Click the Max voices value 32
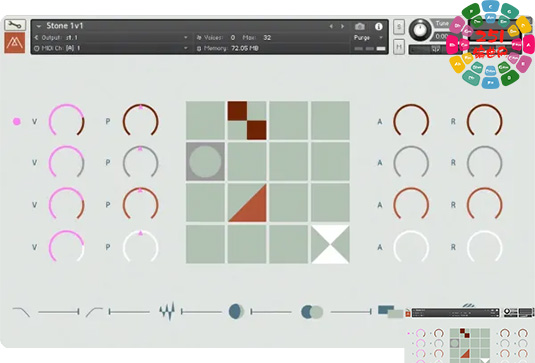This screenshot has width=535, height=363. 267,38
